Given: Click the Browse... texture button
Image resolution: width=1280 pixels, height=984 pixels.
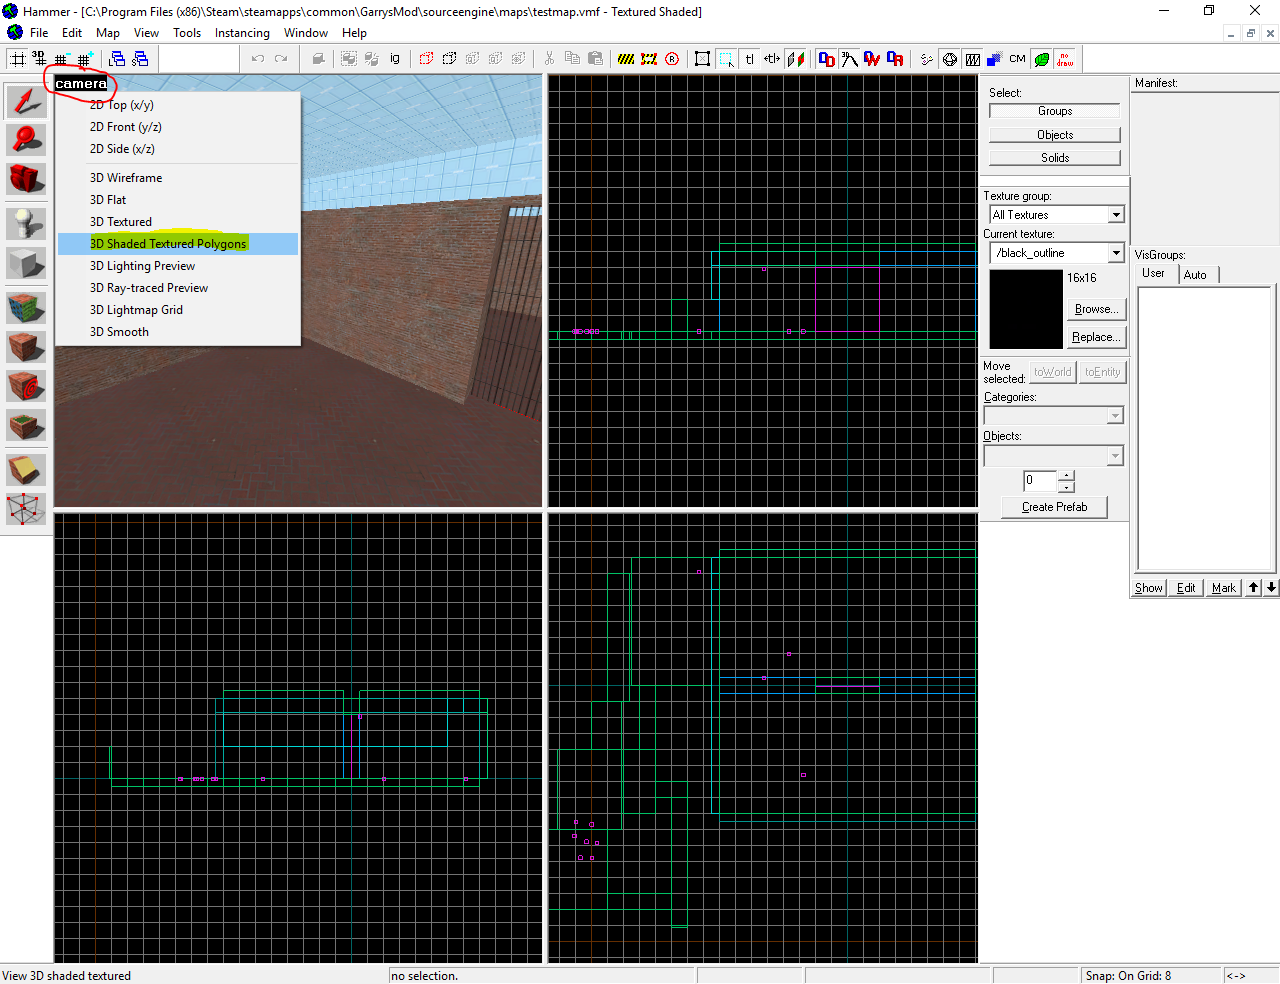Looking at the screenshot, I should coord(1096,309).
